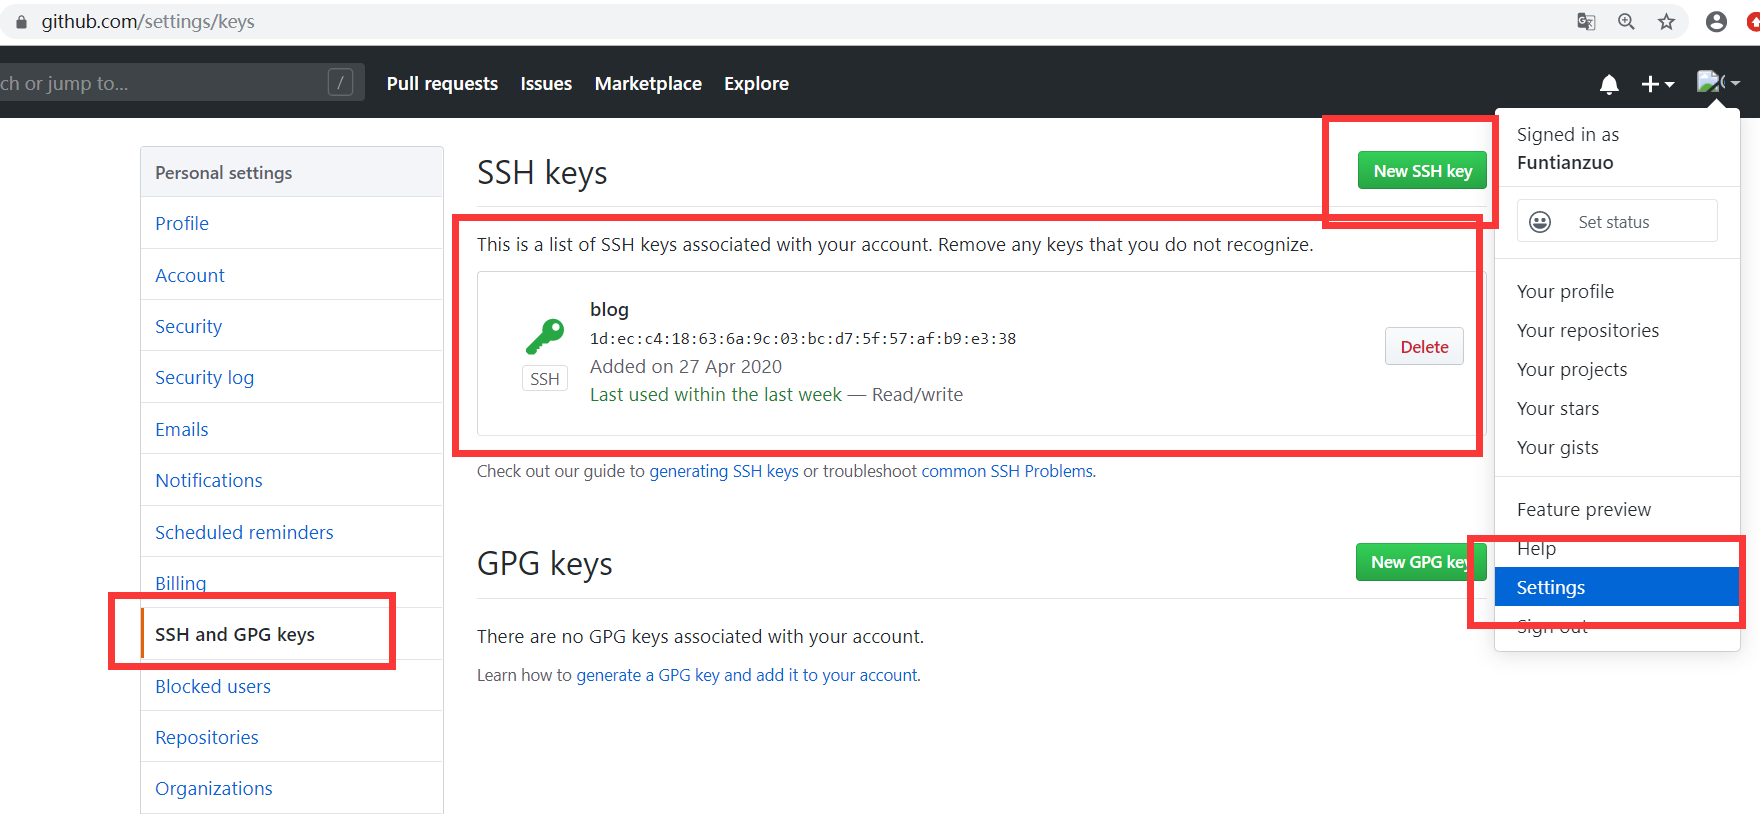Click the Personal settings header

[224, 172]
